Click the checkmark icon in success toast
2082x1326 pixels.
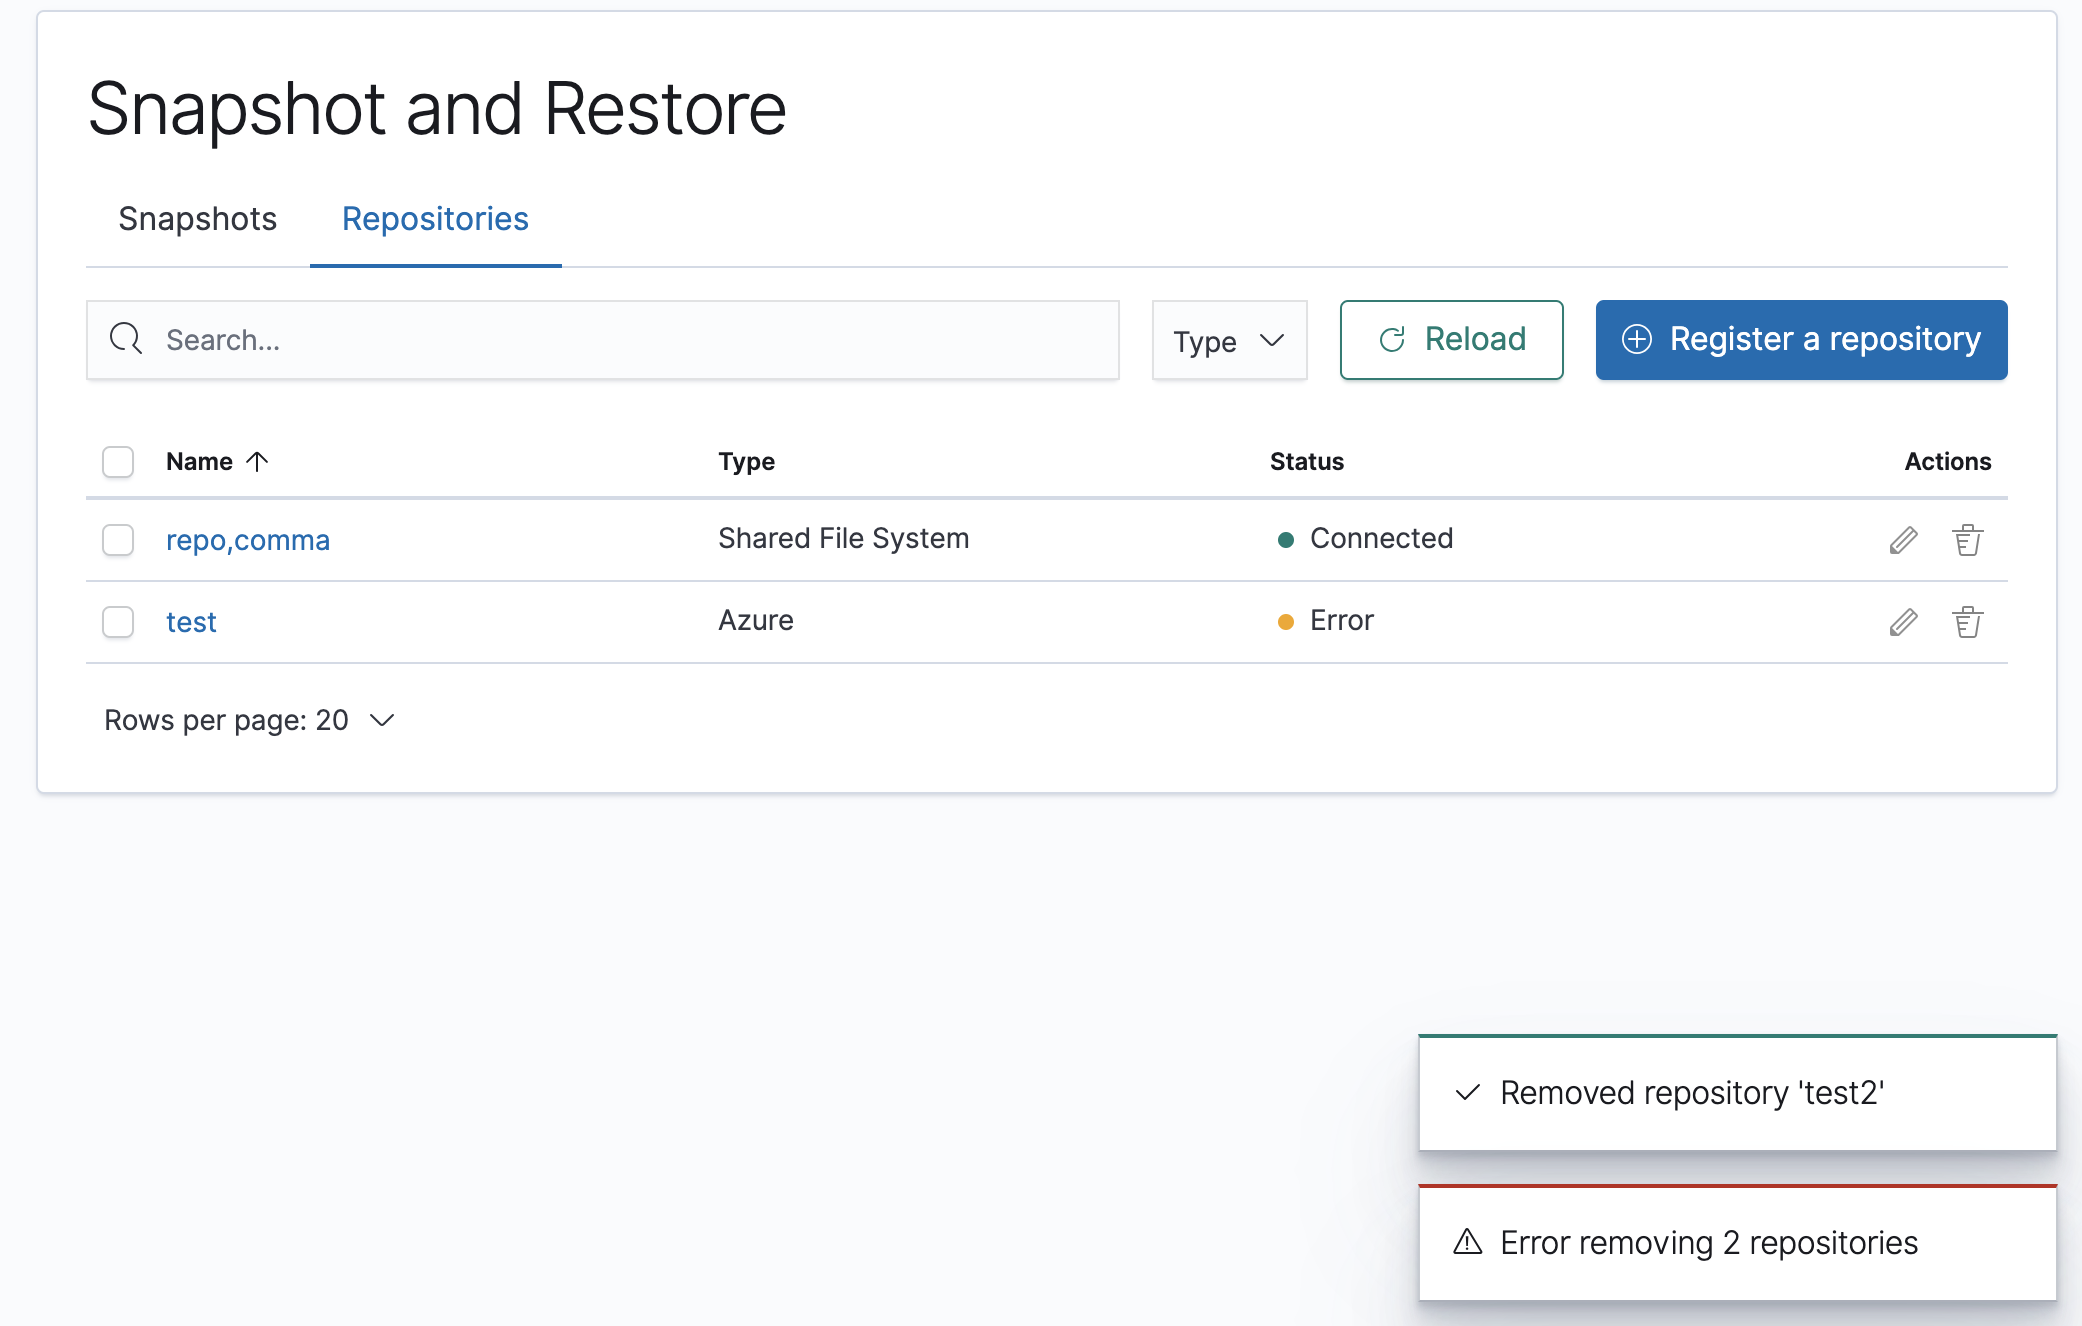(x=1467, y=1092)
